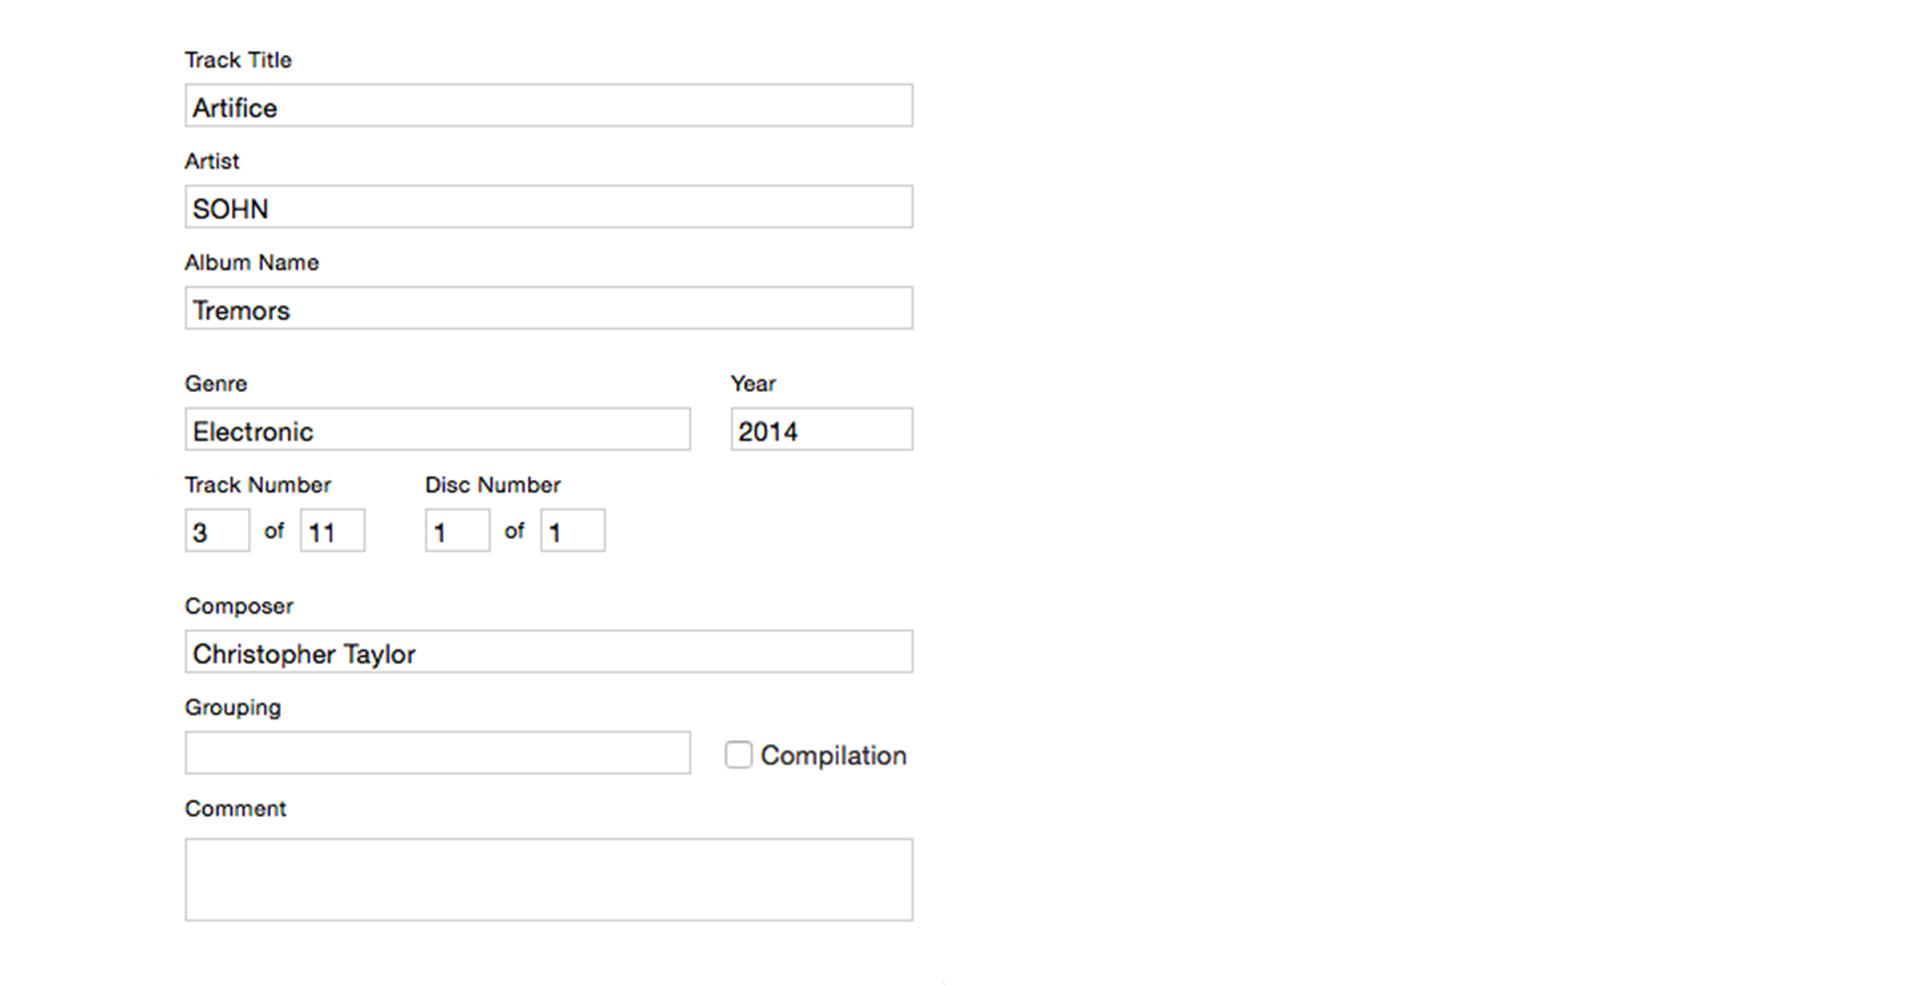This screenshot has width=1920, height=985.
Task: Select the Album Name field with Tremors
Action: (x=548, y=308)
